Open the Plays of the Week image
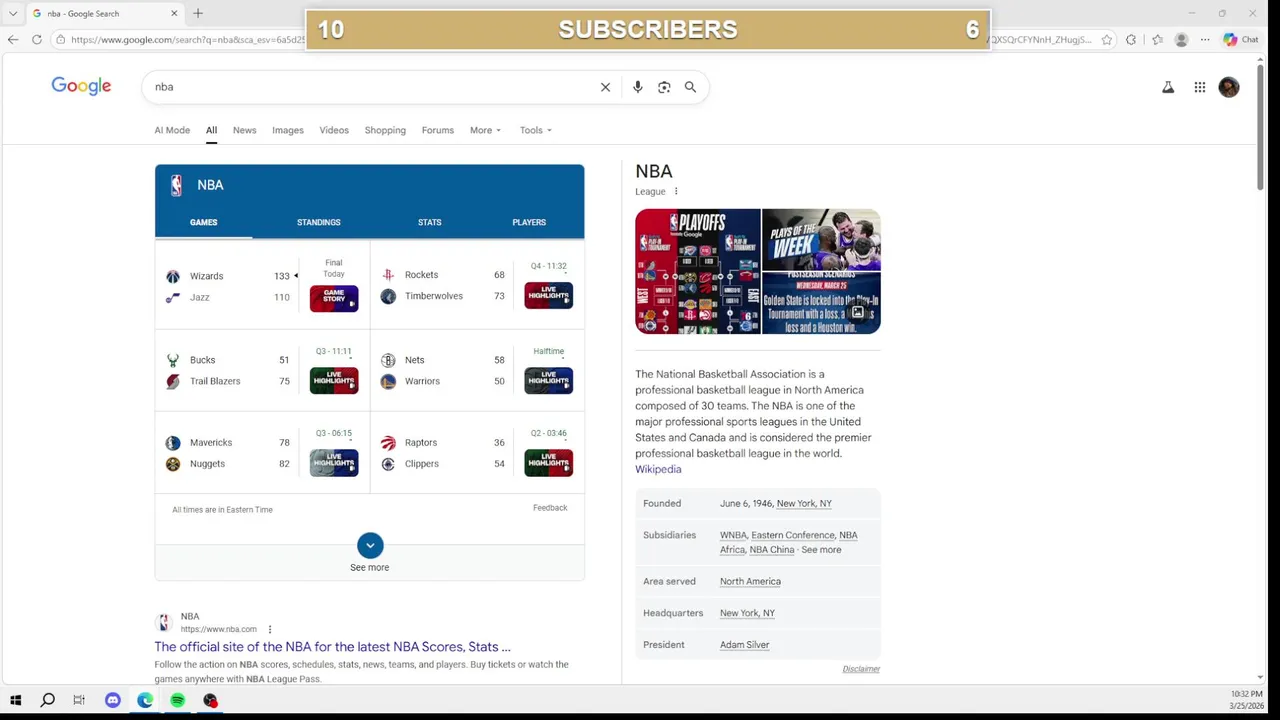Image resolution: width=1280 pixels, height=720 pixels. click(821, 240)
